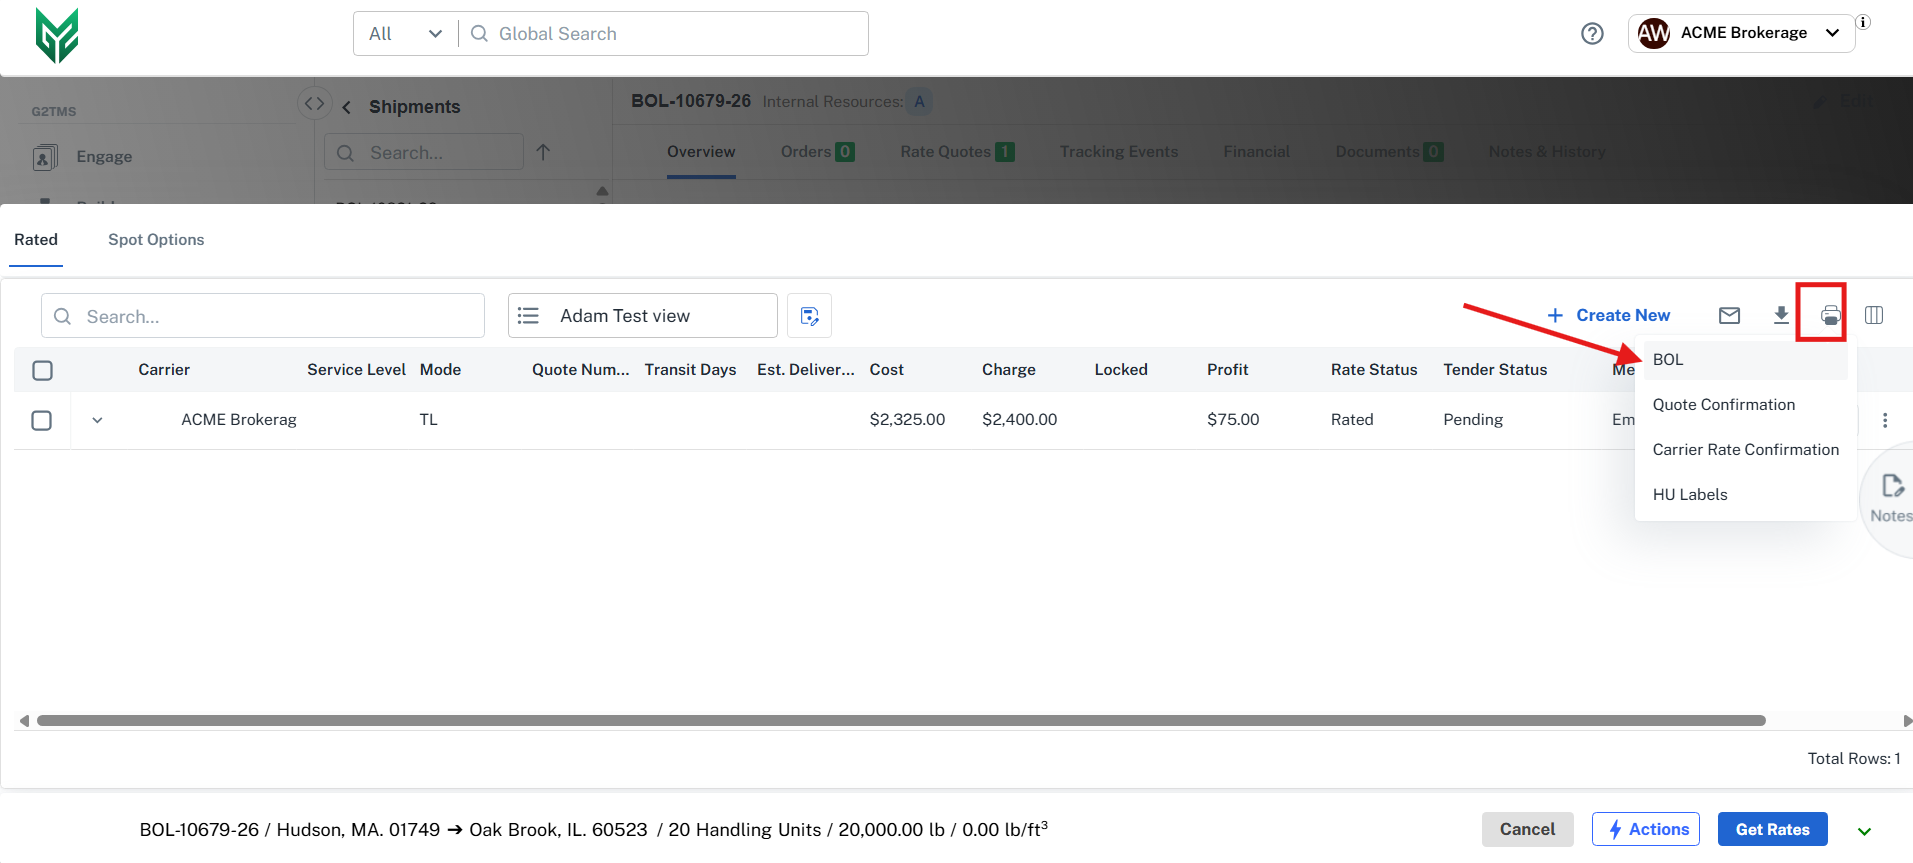Click the Get Rates button

tap(1772, 829)
